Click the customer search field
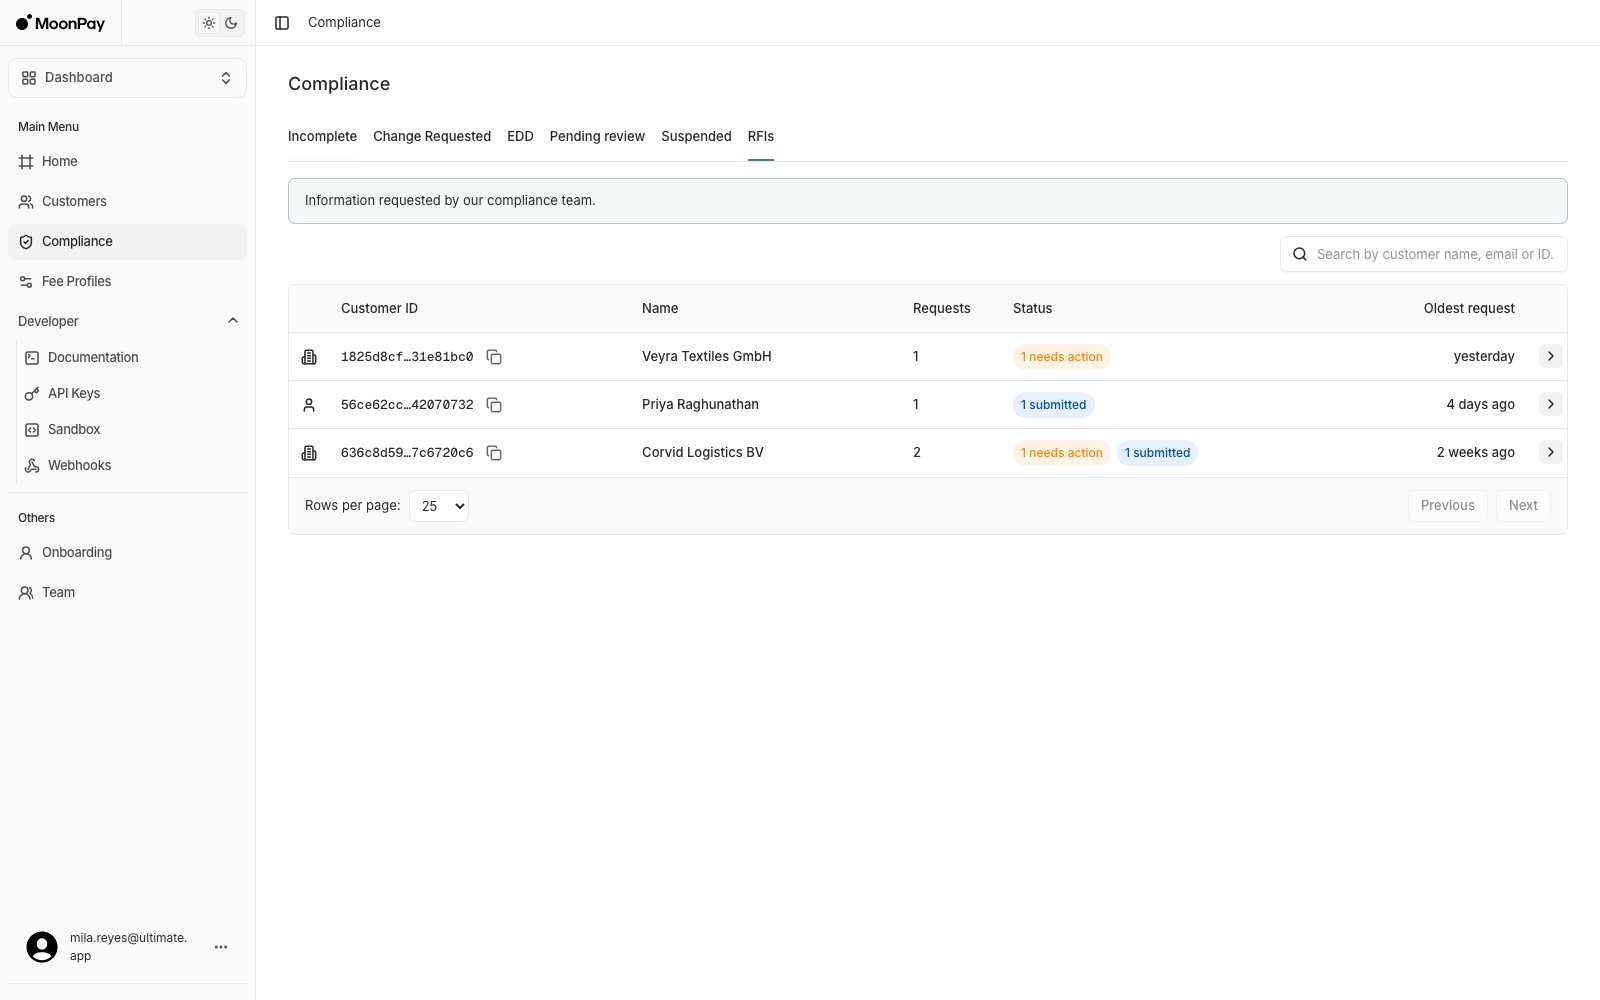Image resolution: width=1600 pixels, height=1000 pixels. pyautogui.click(x=1424, y=254)
